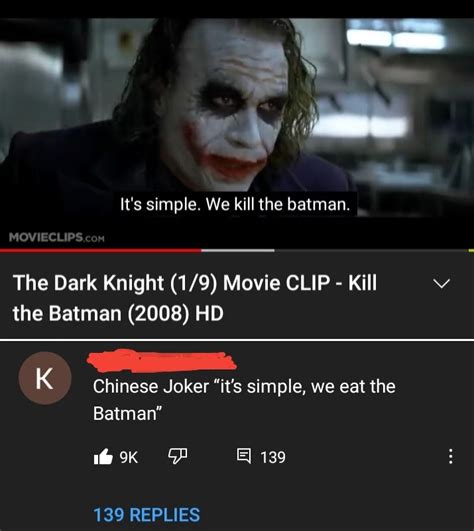Open replies via the comment bubble icon

click(244, 456)
